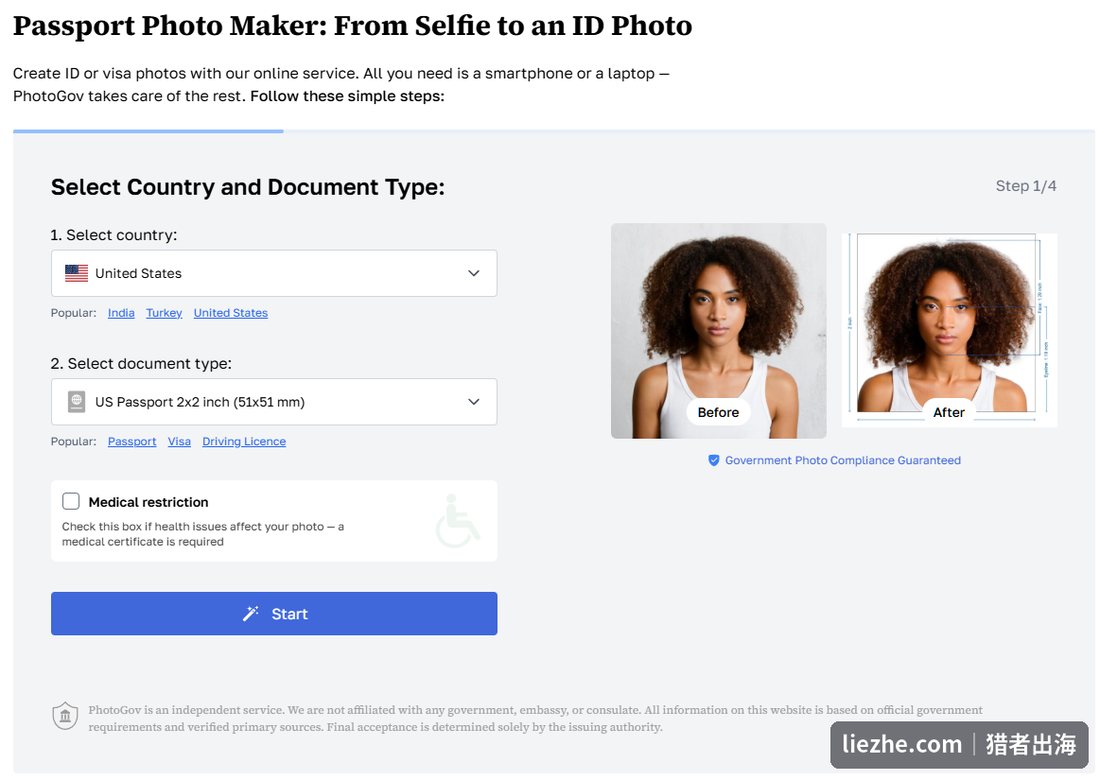Click the passport document icon
Viewport: 1100px width, 780px height.
[76, 402]
